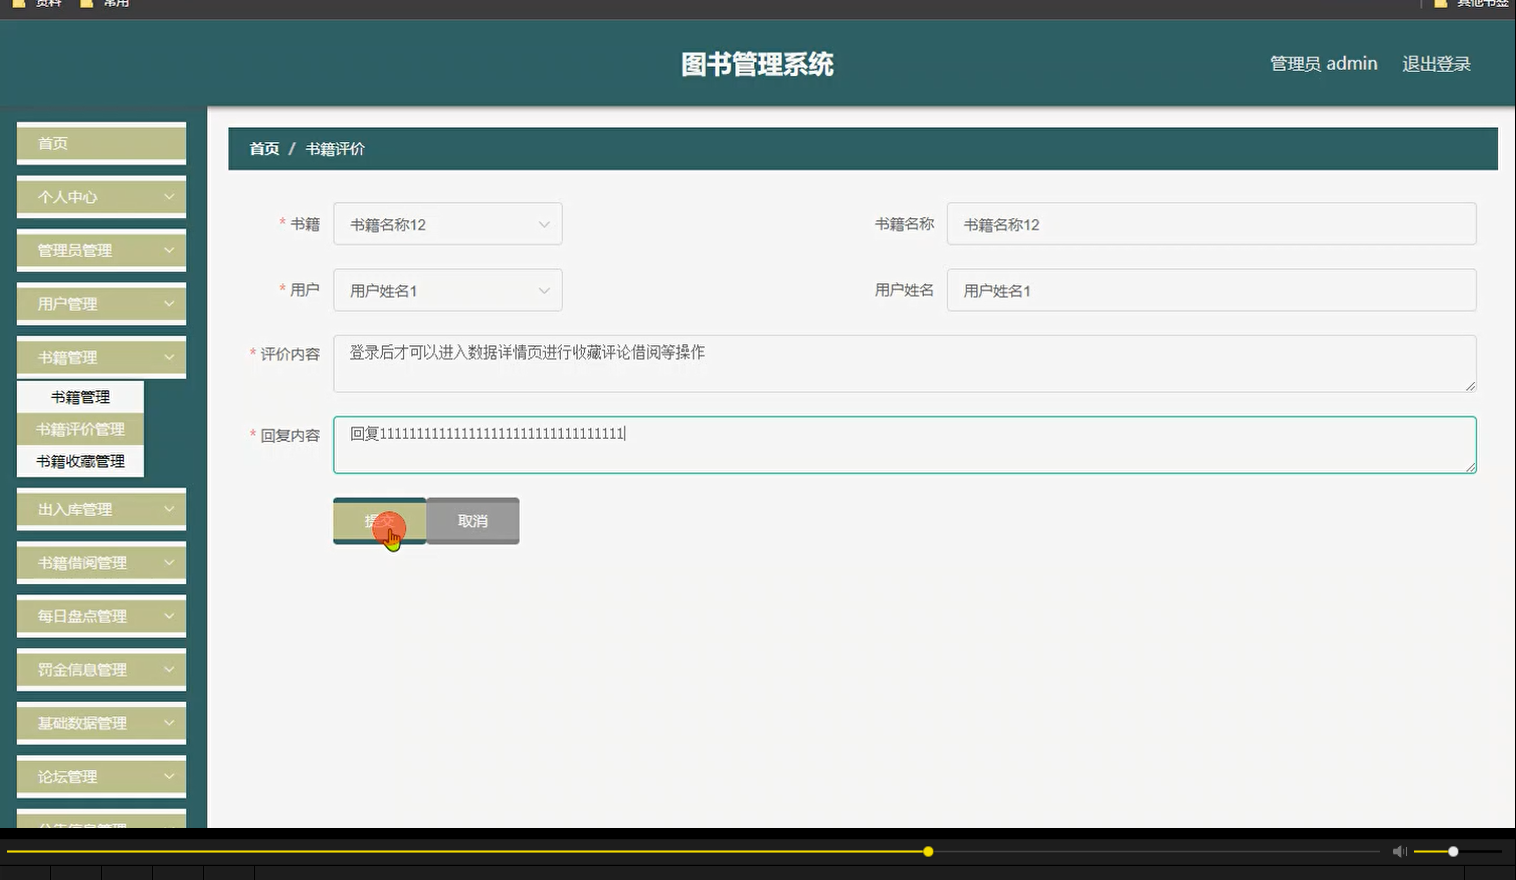Click 退出登录 to log out
Viewport: 1516px width, 880px height.
(x=1436, y=63)
